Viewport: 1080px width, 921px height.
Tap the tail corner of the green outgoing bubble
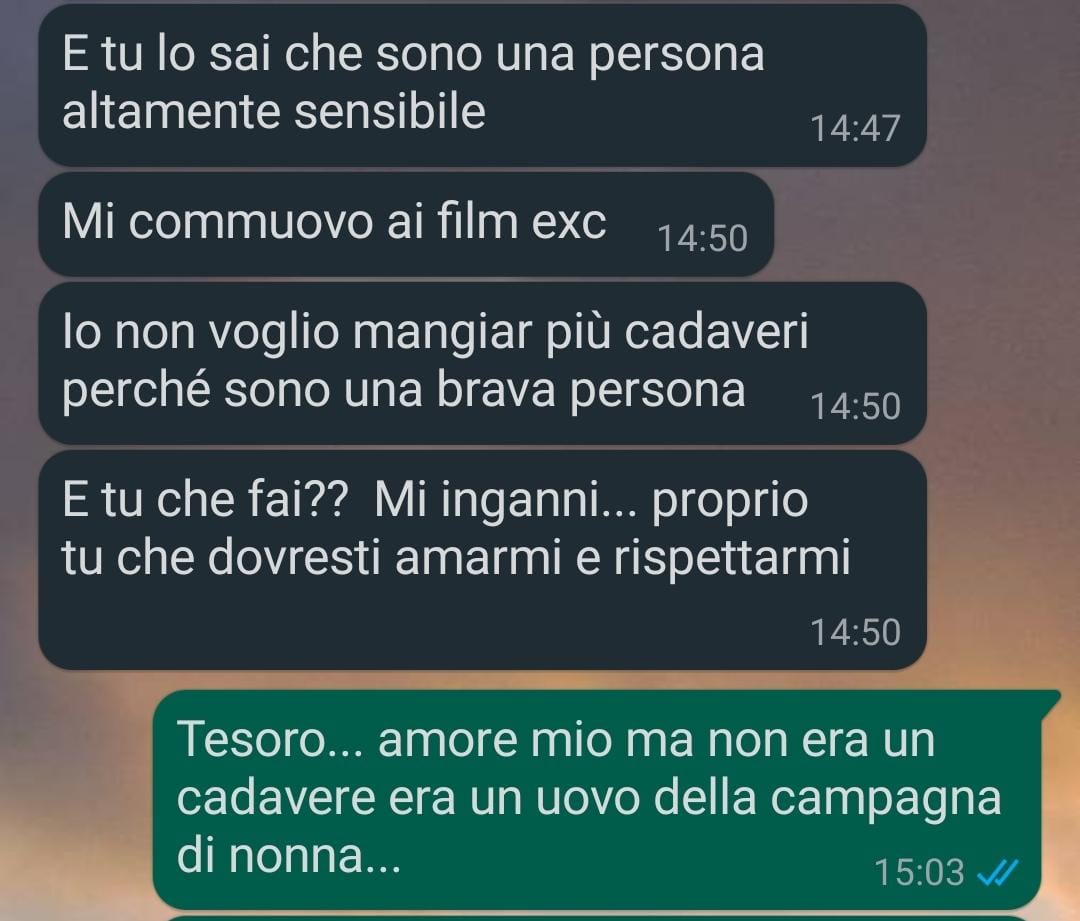pyautogui.click(x=1052, y=698)
